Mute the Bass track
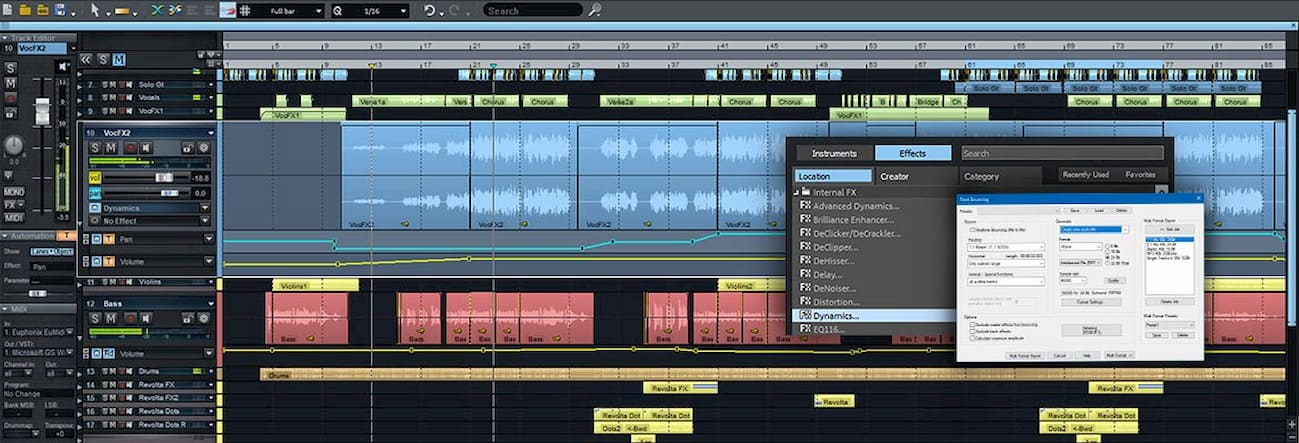Viewport: 1299px width, 443px height. click(x=112, y=318)
